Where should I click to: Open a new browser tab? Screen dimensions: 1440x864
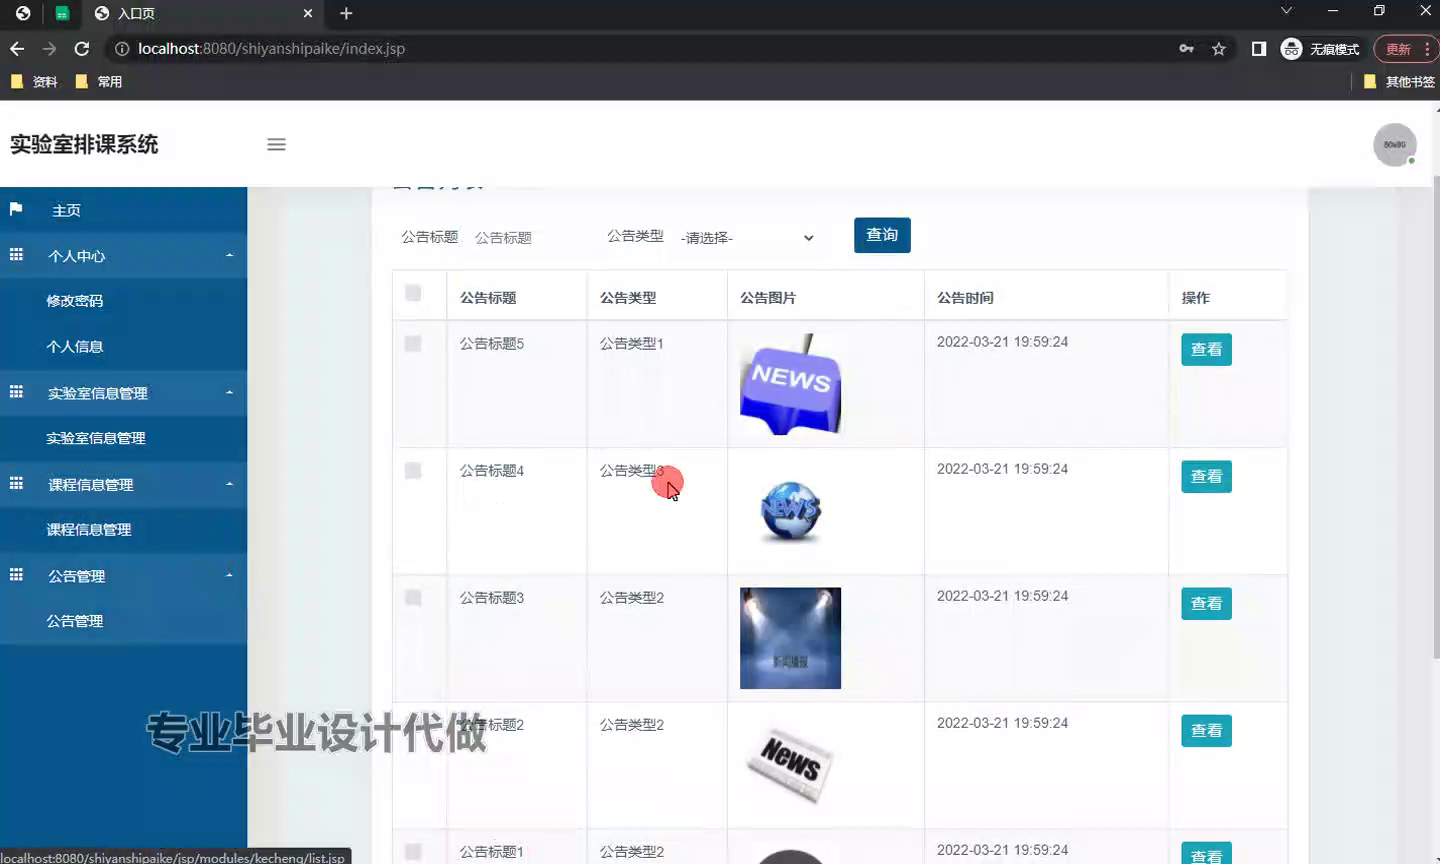click(346, 13)
